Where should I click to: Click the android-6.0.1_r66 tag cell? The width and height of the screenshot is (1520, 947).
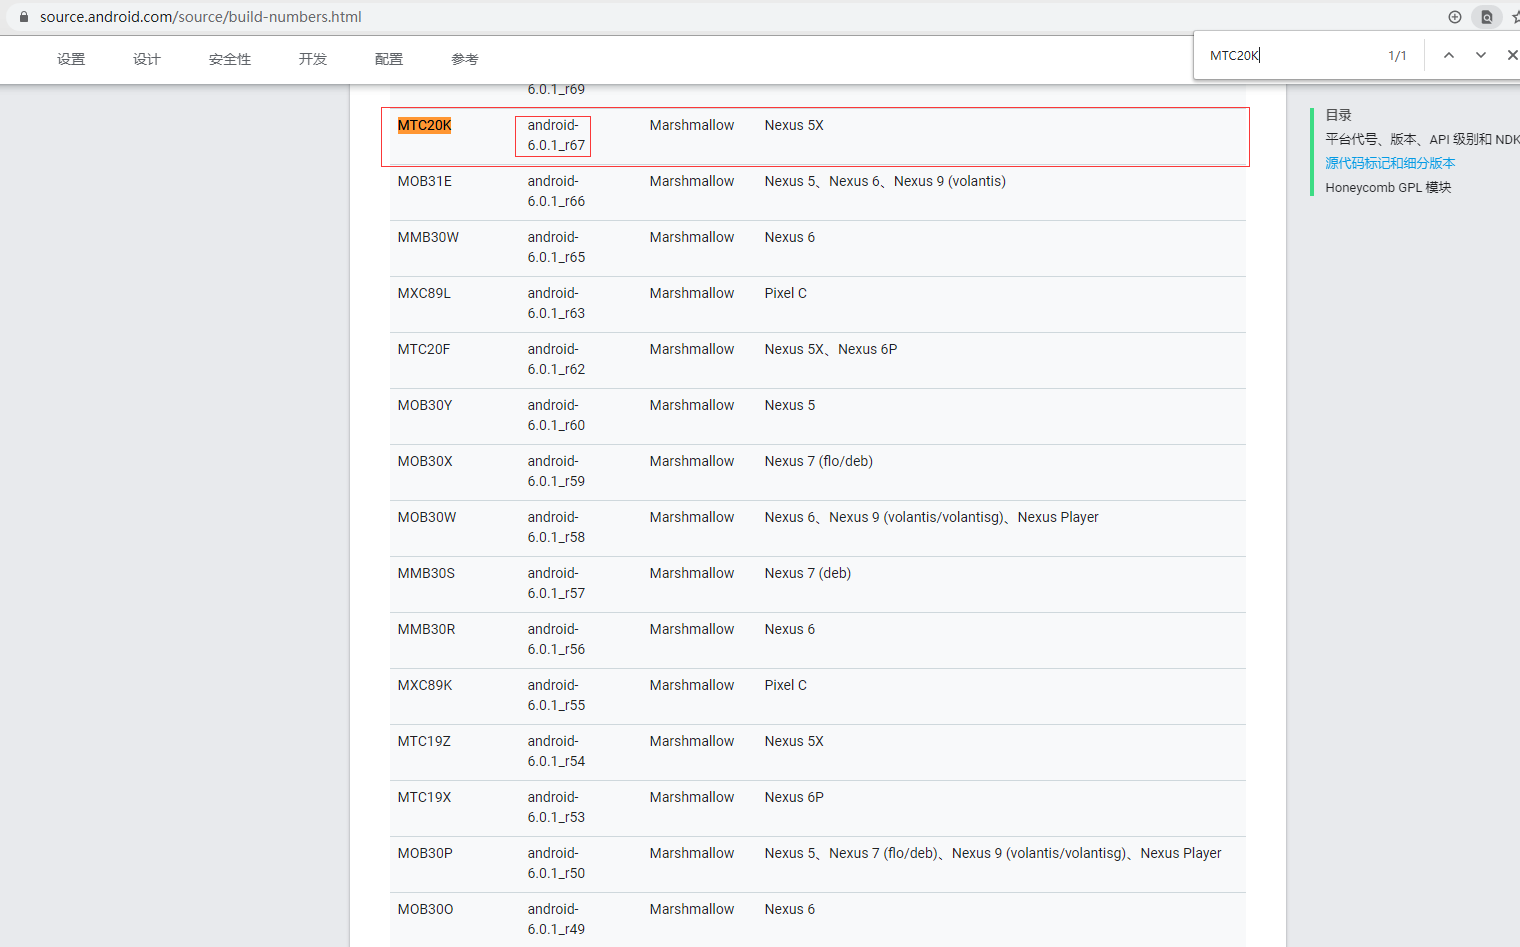[x=556, y=191]
